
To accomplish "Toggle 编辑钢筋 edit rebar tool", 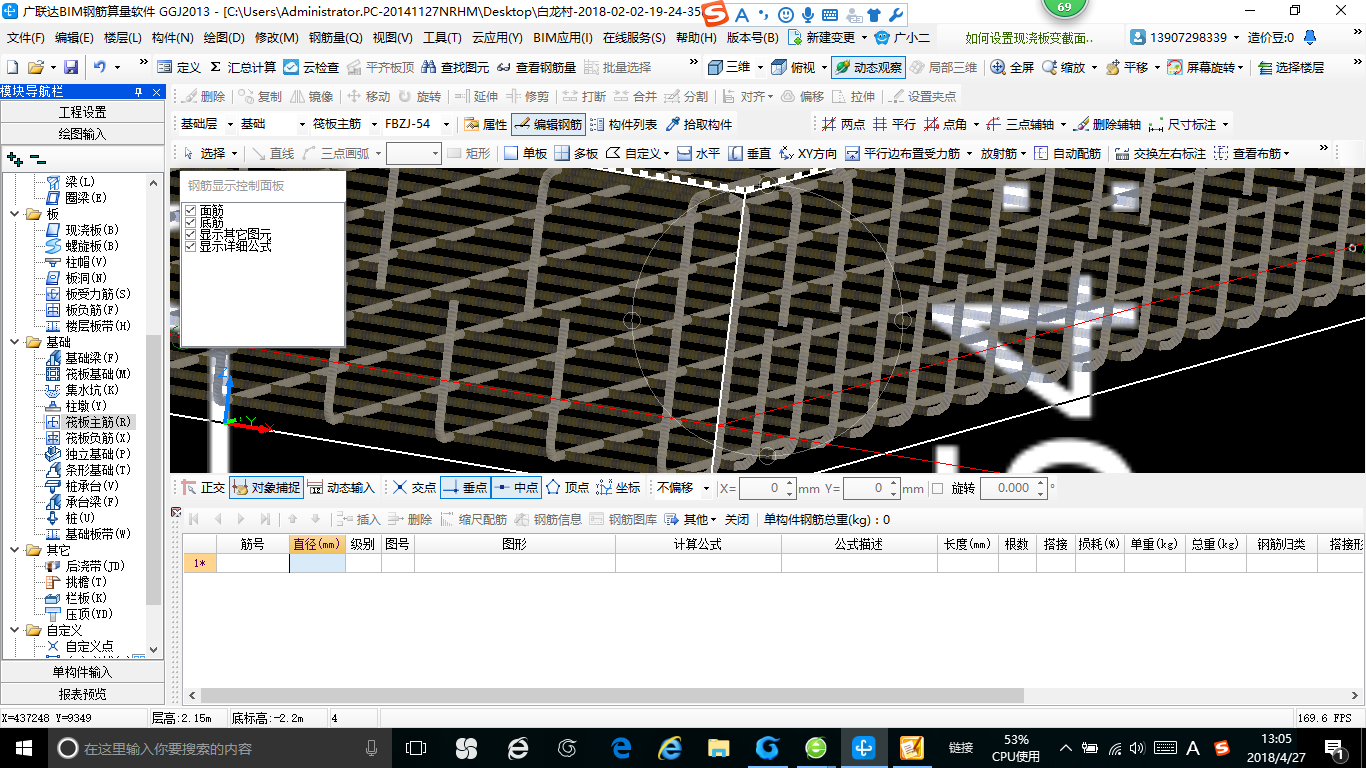I will [547, 124].
